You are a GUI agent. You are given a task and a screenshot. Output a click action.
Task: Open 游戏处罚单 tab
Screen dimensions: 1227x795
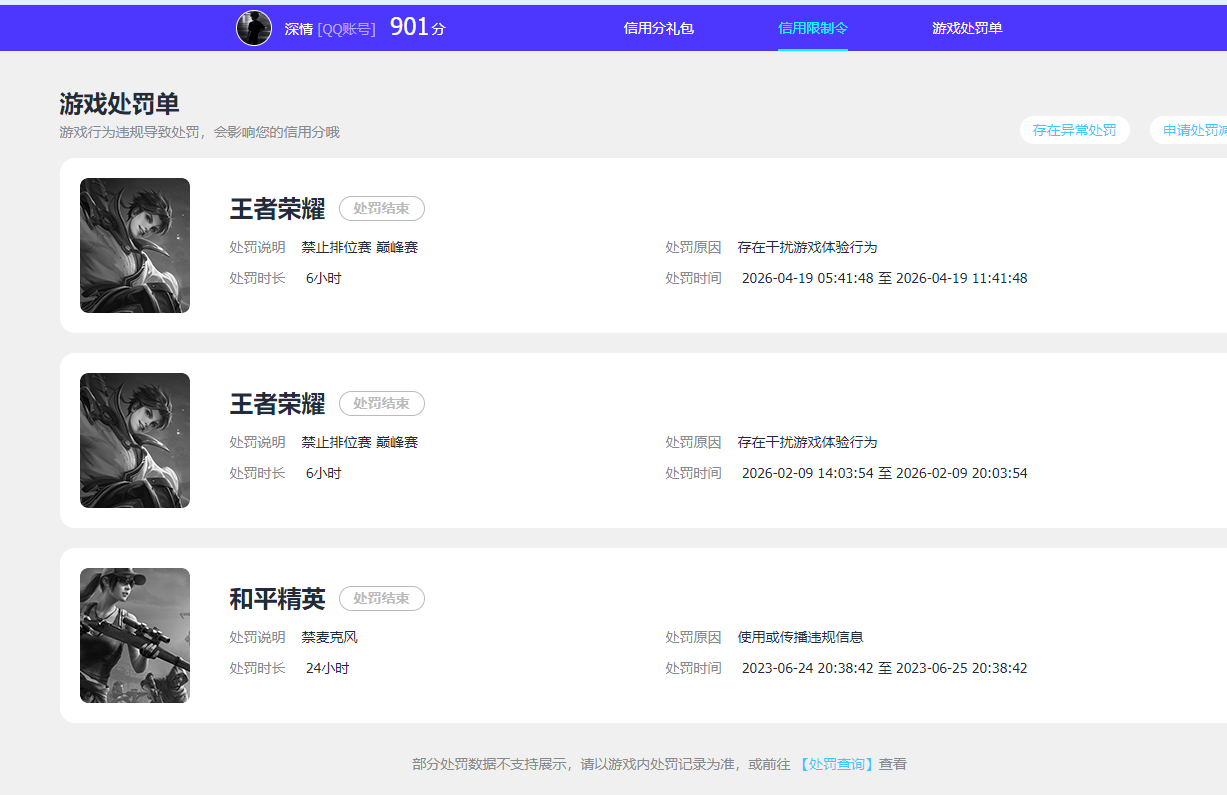[x=967, y=28]
